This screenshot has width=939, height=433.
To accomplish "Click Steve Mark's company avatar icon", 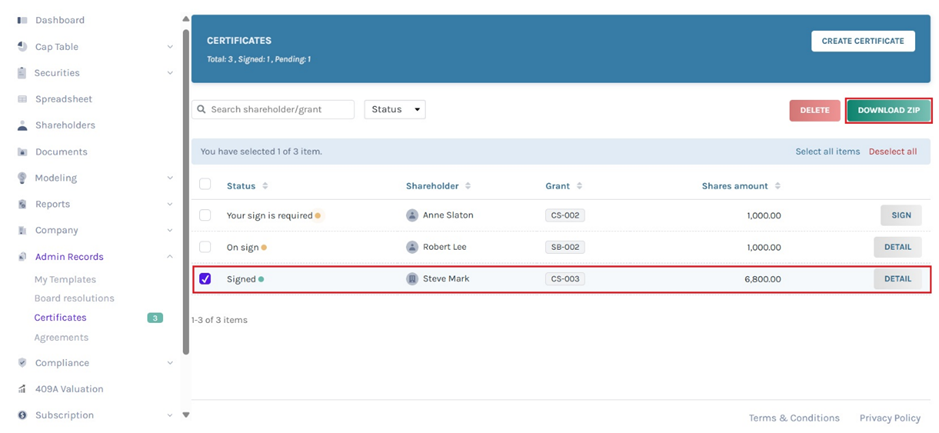I will coord(412,279).
